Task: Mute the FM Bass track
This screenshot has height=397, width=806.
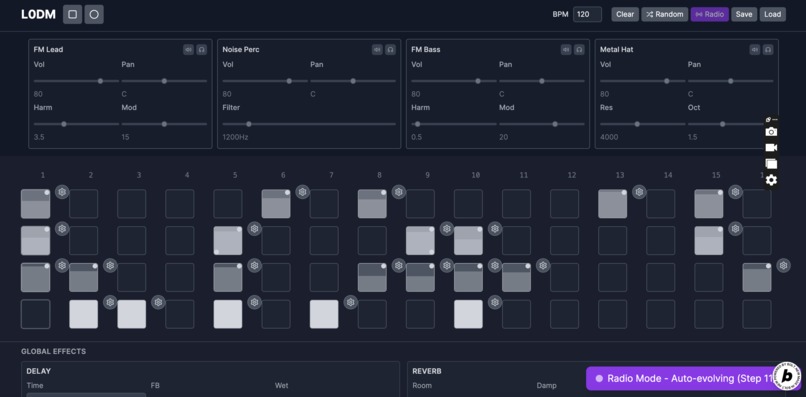Action: click(x=566, y=50)
